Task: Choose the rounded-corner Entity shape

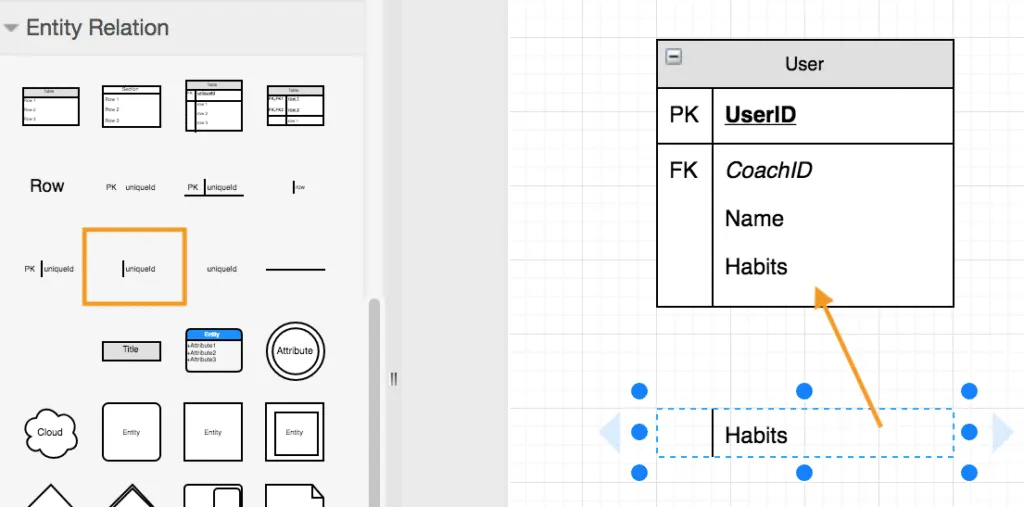Action: click(131, 432)
